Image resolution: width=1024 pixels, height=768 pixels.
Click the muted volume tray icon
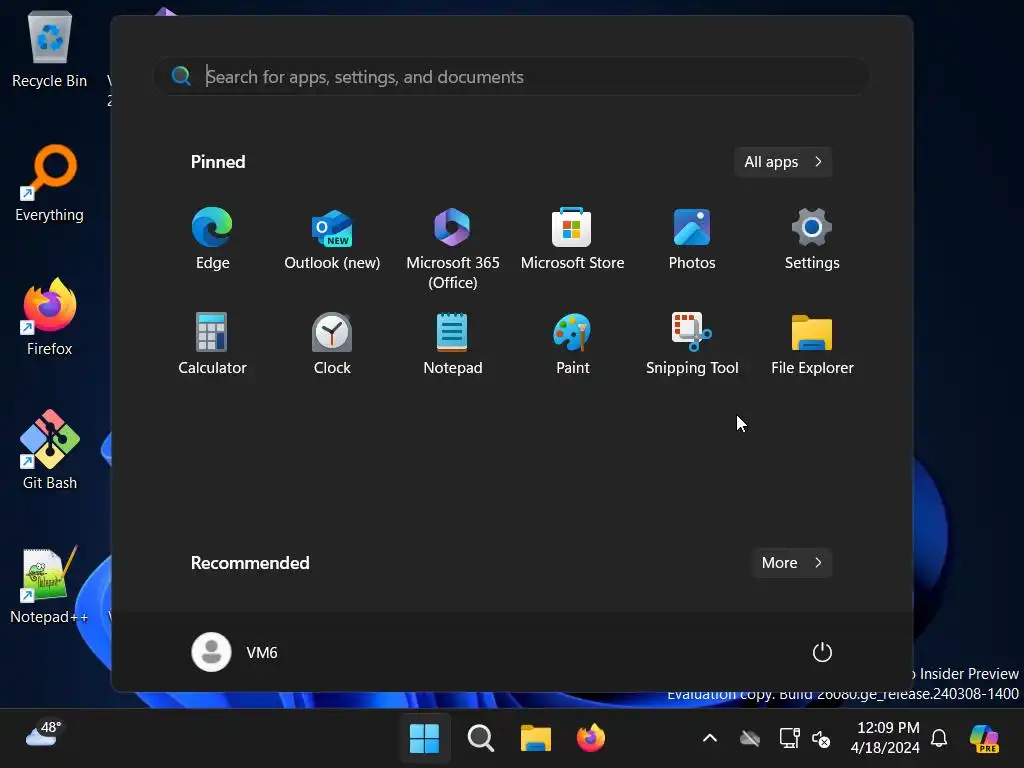[821, 739]
